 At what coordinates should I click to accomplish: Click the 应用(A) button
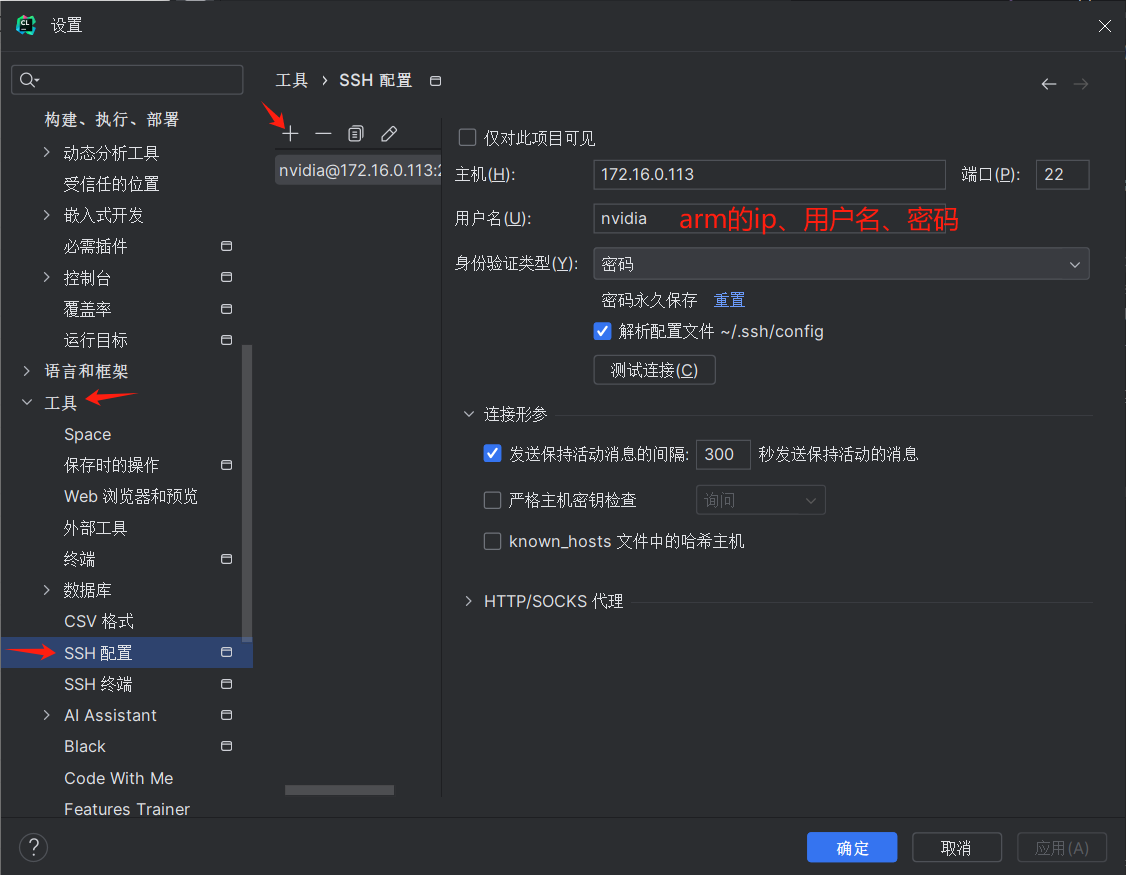coord(1061,848)
